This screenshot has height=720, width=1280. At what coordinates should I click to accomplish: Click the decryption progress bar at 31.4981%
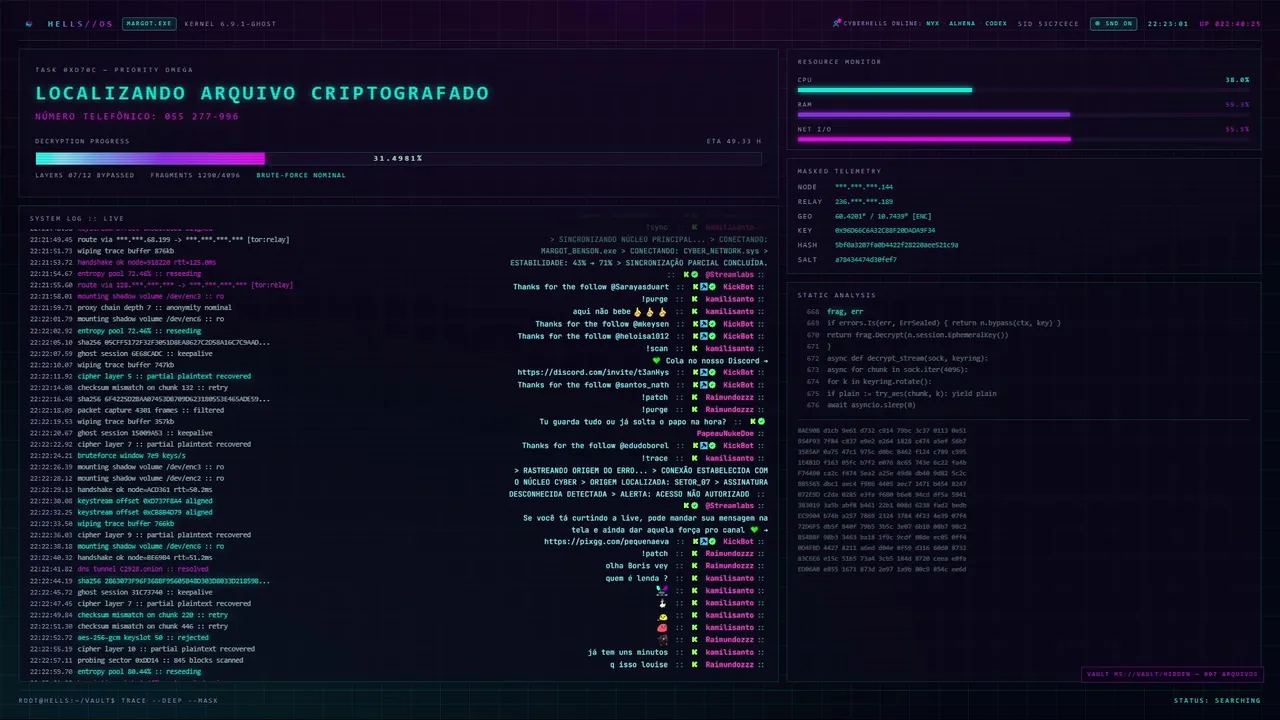(398, 158)
